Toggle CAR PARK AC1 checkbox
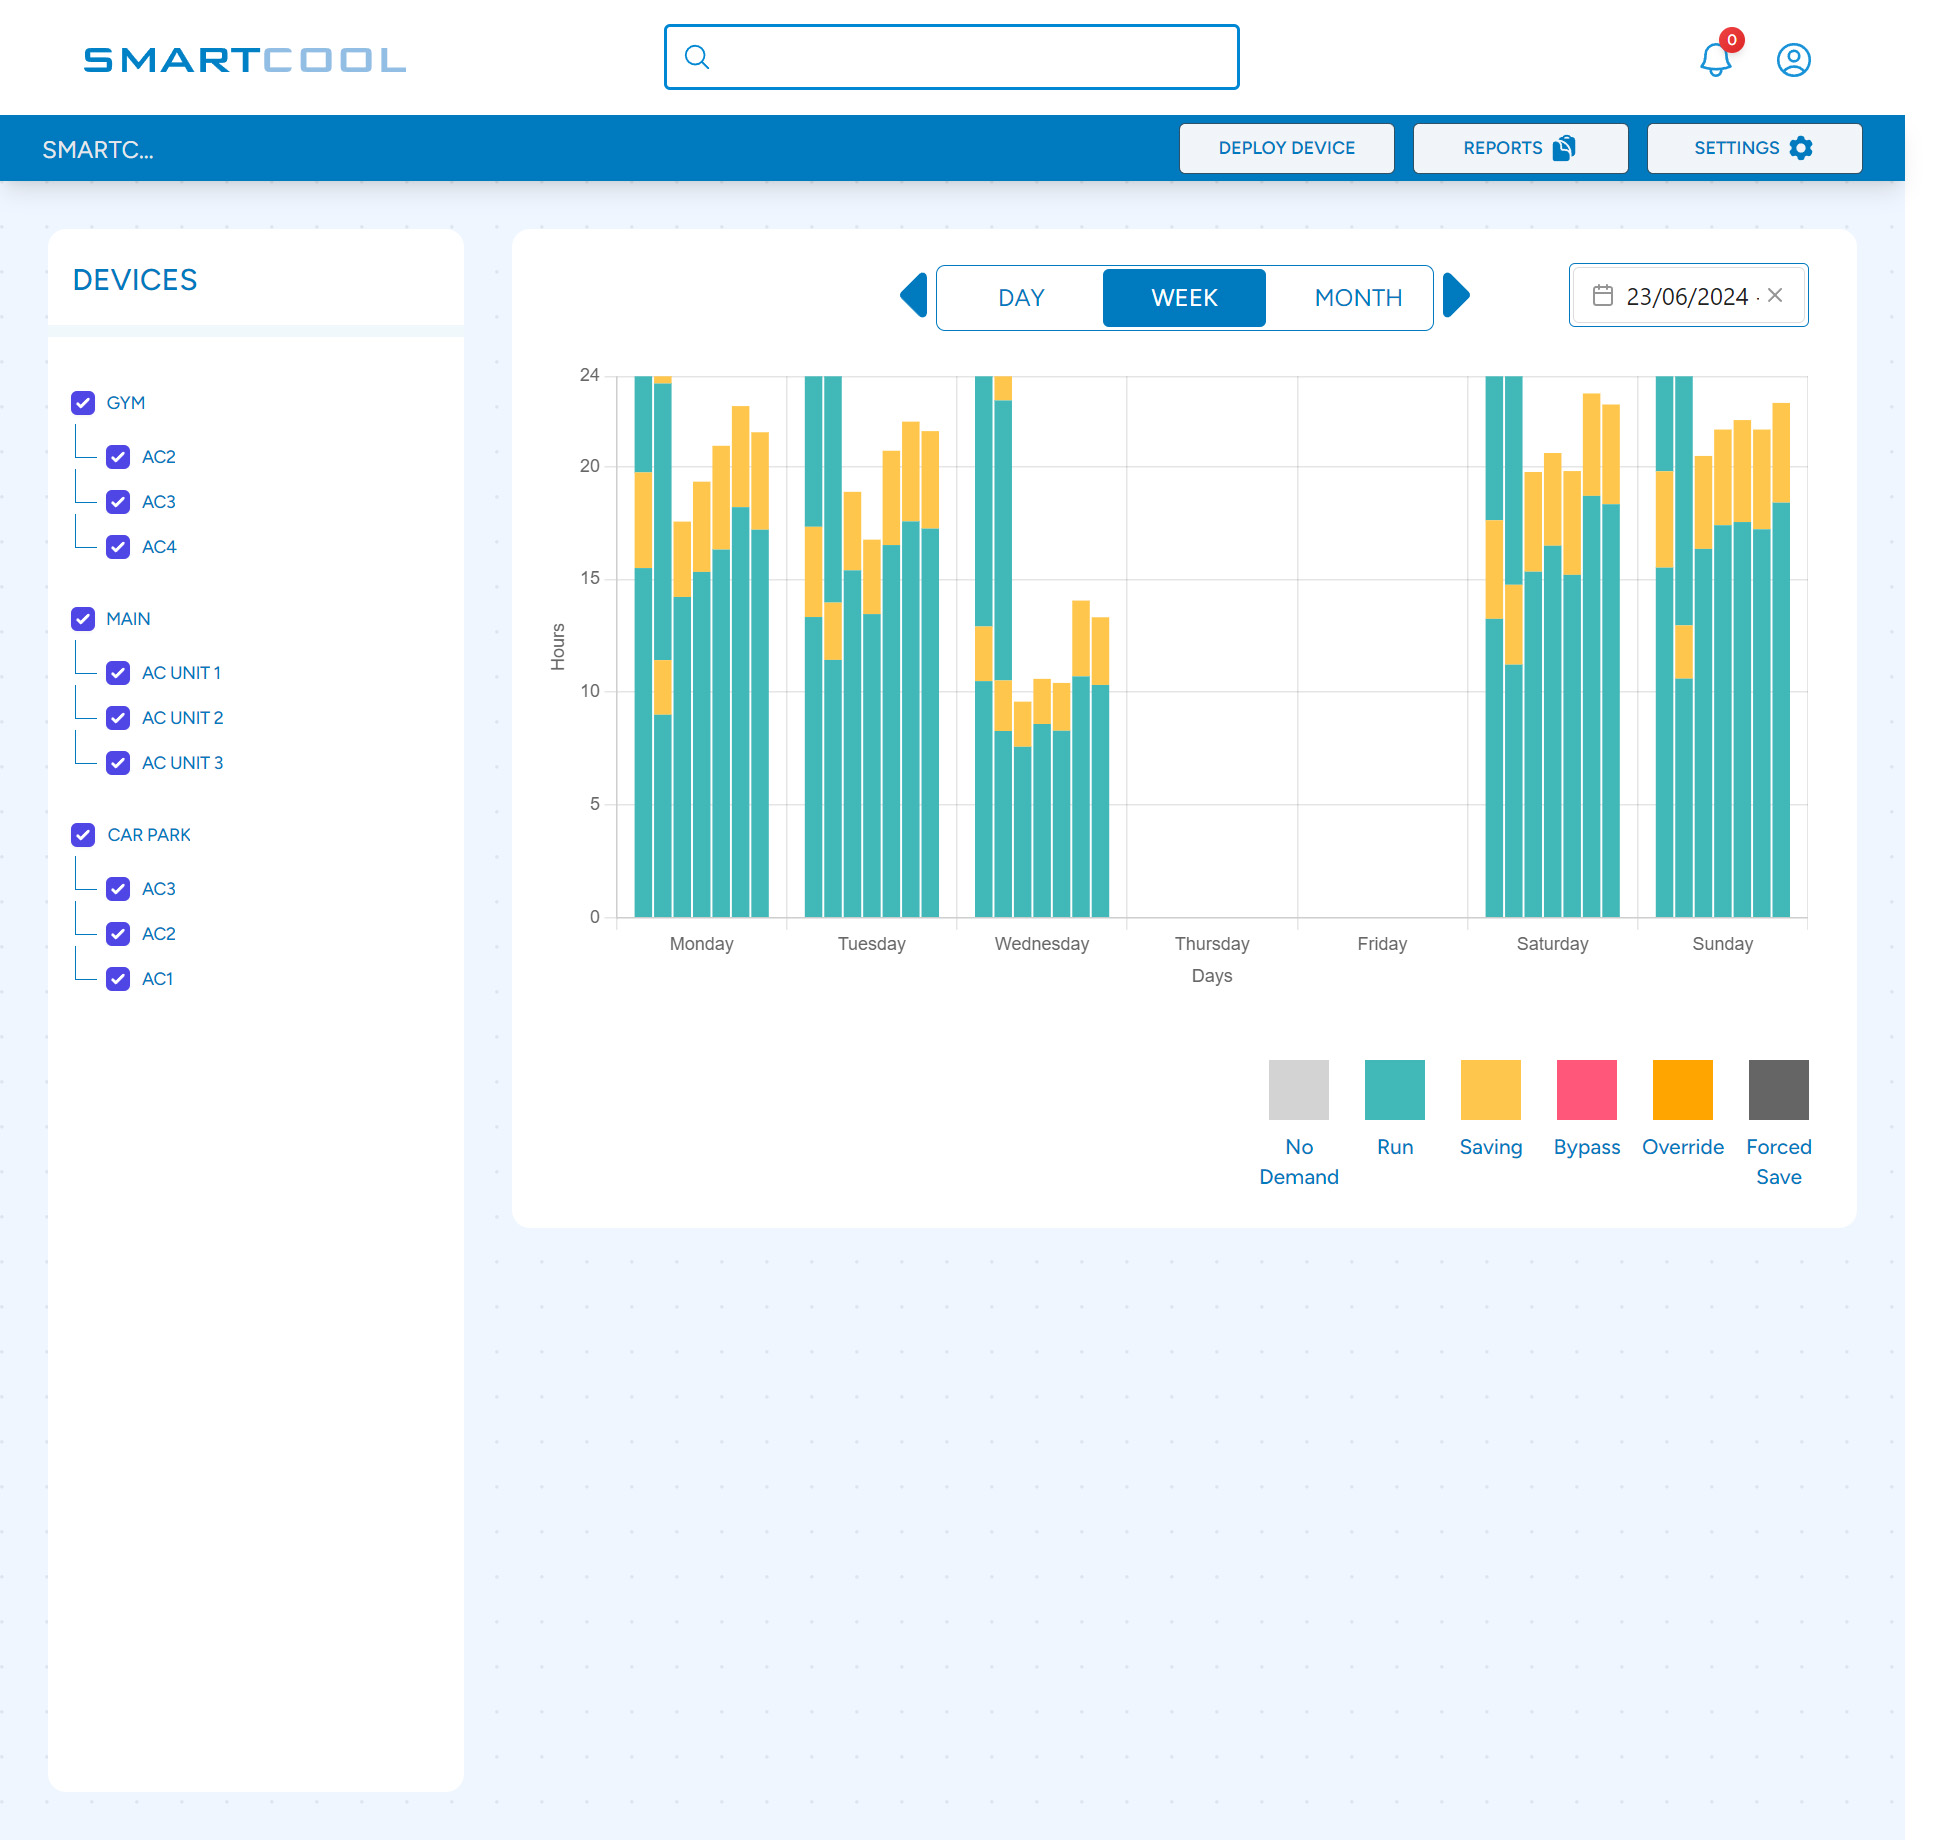The width and height of the screenshot is (1949, 1840). pyautogui.click(x=118, y=979)
